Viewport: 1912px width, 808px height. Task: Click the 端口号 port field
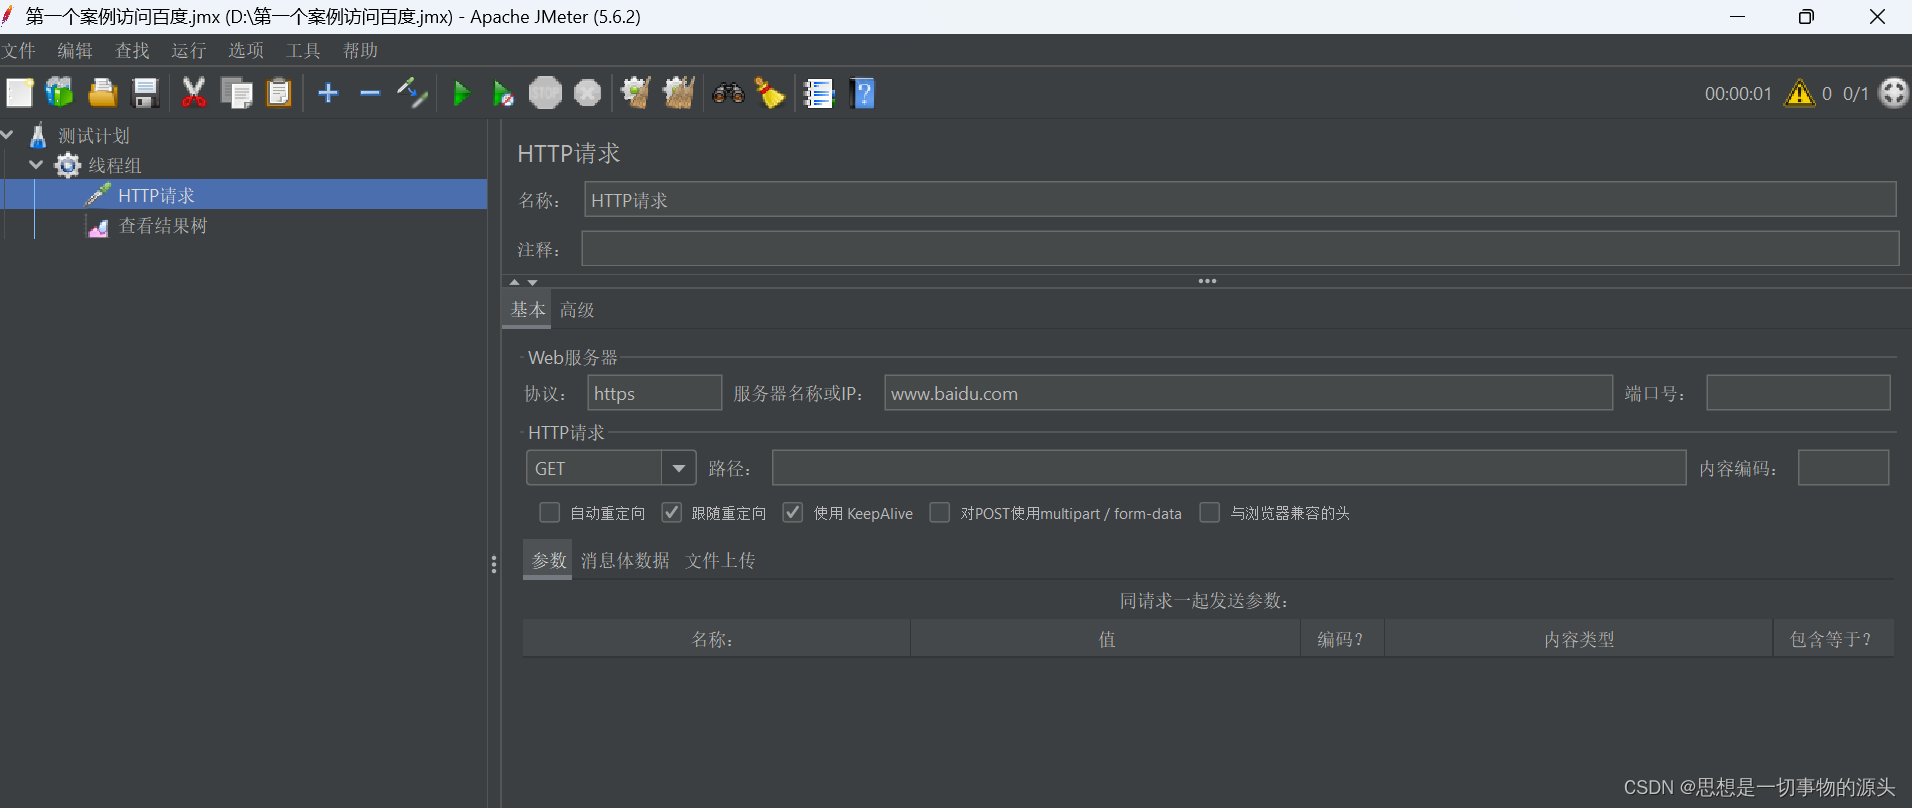[x=1798, y=392]
